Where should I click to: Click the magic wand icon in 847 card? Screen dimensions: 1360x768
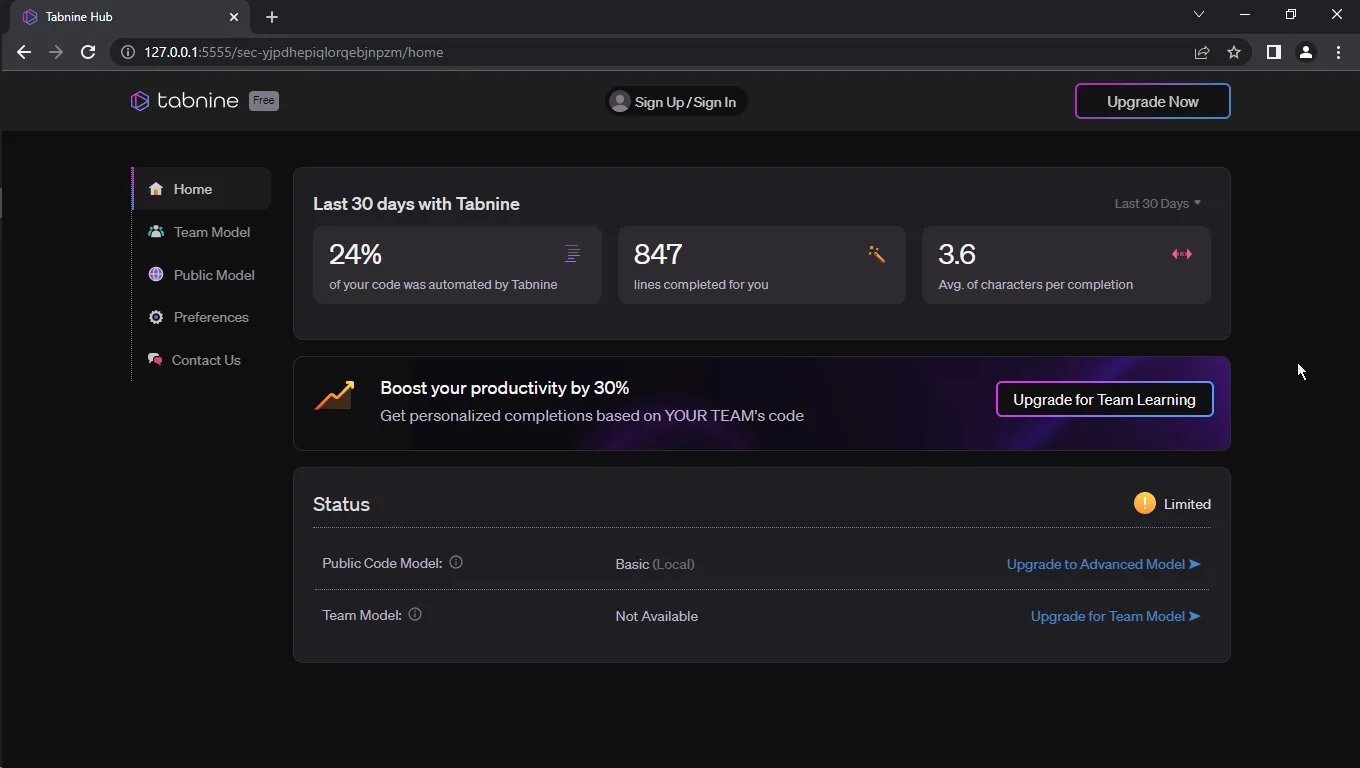[x=877, y=254]
